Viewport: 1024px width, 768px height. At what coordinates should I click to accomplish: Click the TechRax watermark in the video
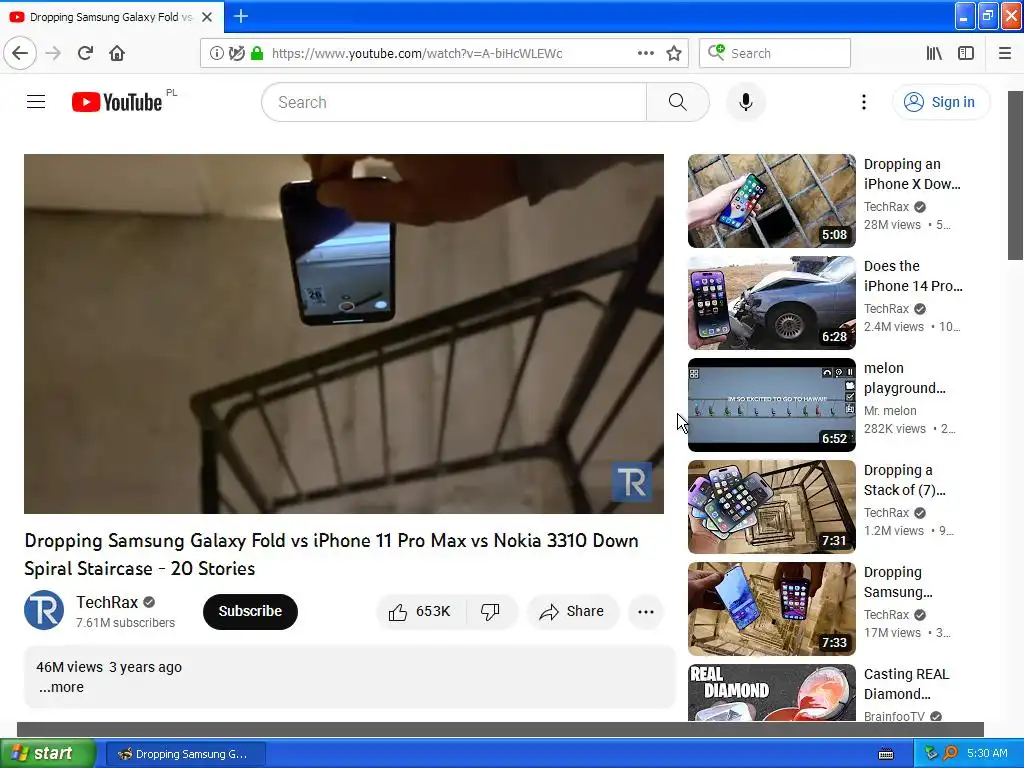click(632, 482)
